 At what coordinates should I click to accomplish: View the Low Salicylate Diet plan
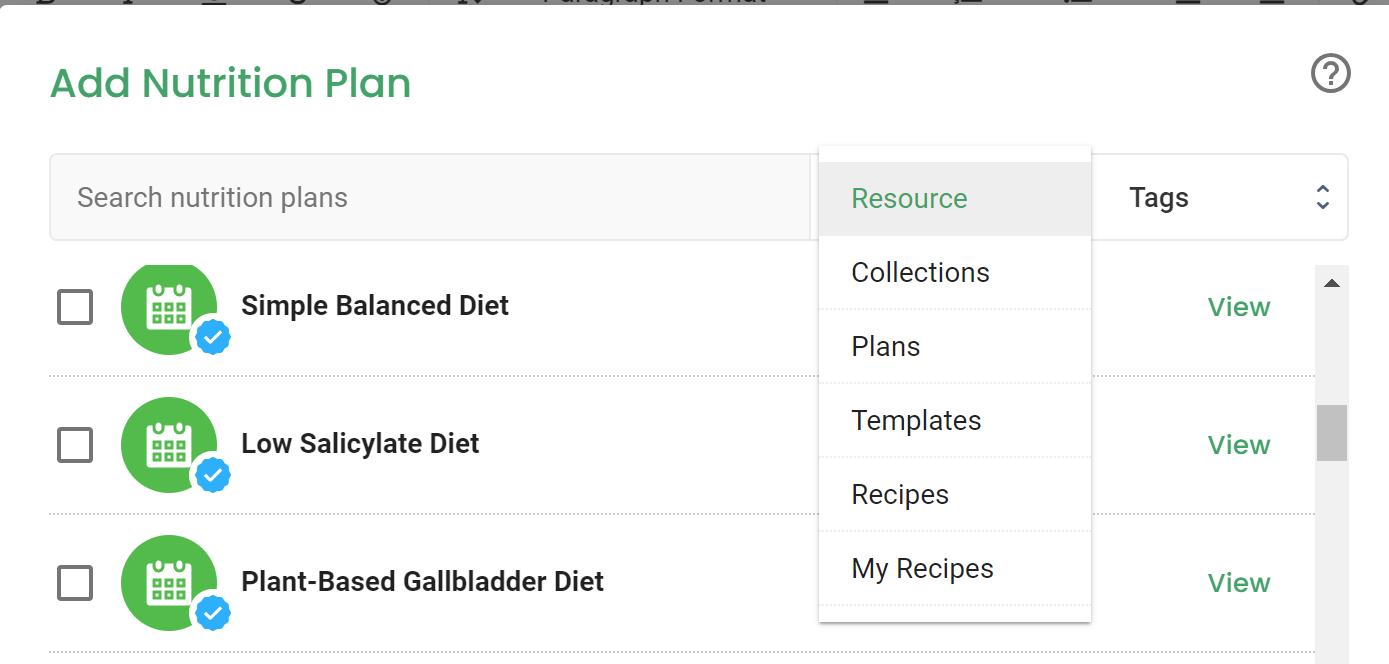[x=1239, y=445]
